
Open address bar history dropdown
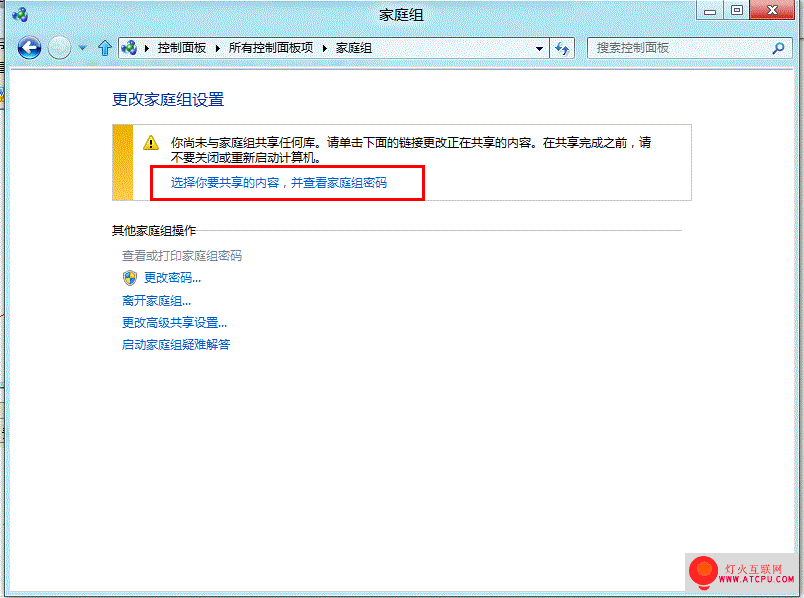539,49
